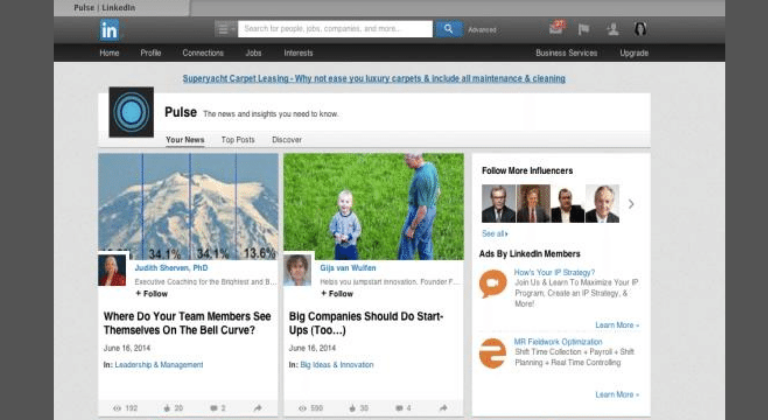Open the Interests menu item

pos(298,53)
